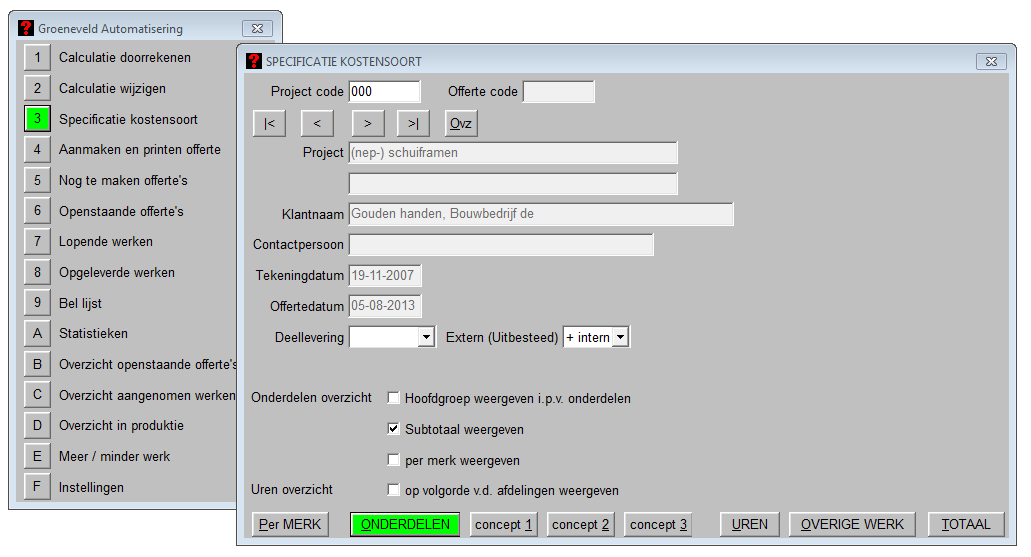
Task: Enable Hoofdgroep weergeven i.p.v. onderdelen checkbox
Action: tap(394, 398)
